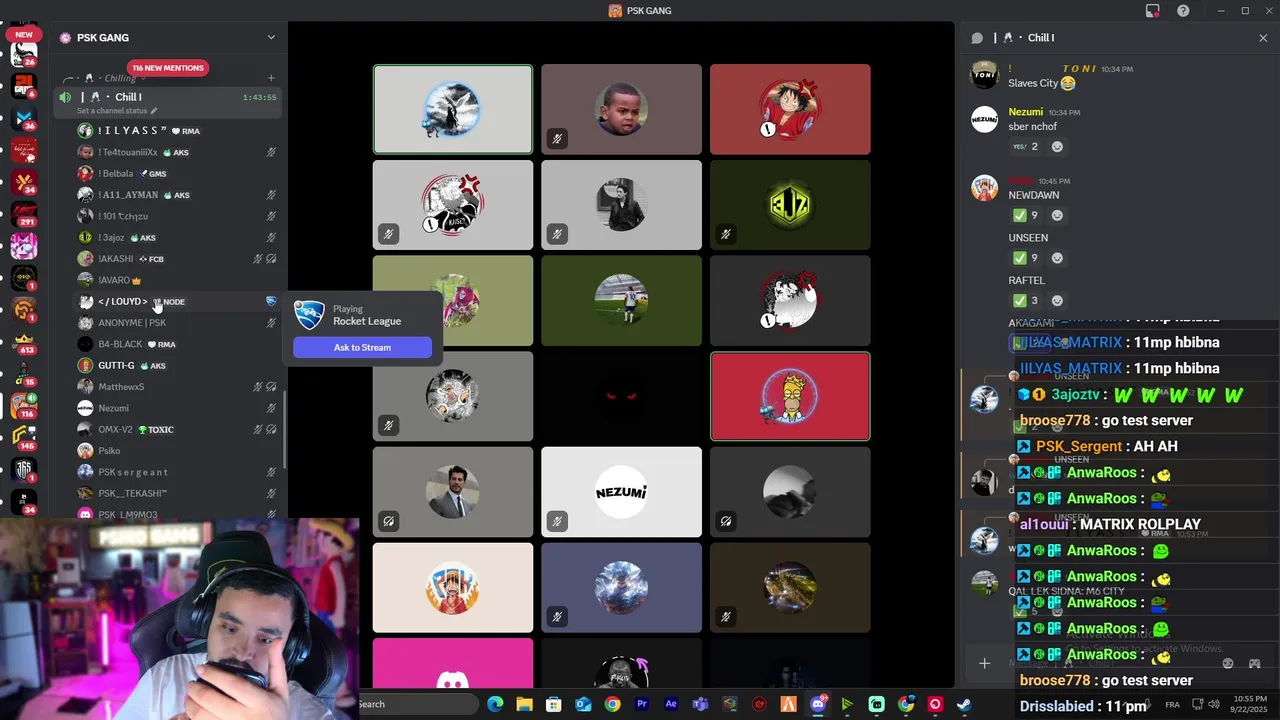Viewport: 1280px width, 720px height.
Task: Click the pencil icon to set channel status
Action: pos(153,110)
